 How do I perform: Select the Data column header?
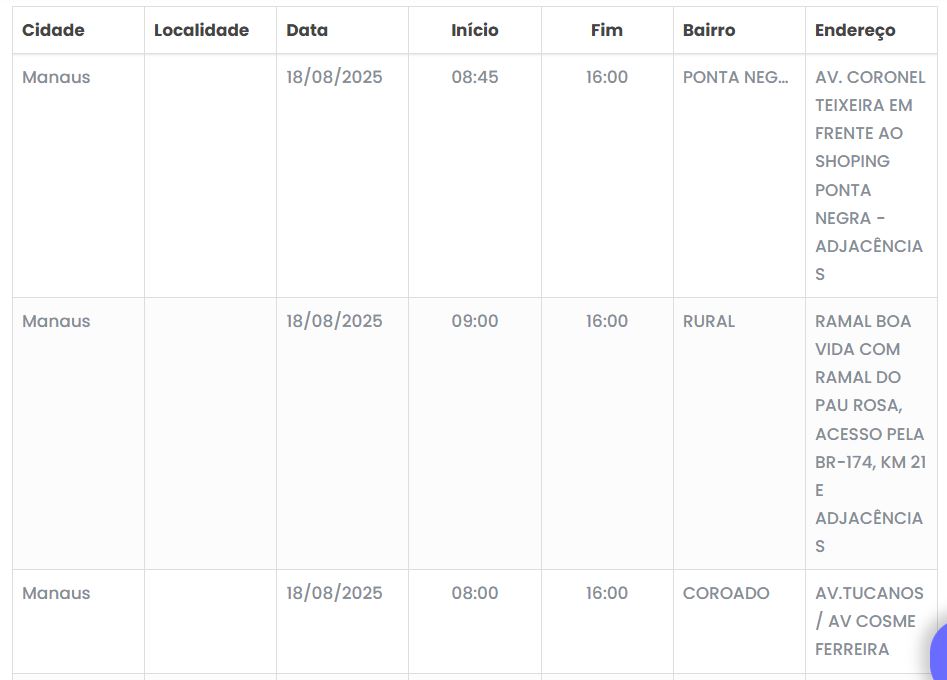[307, 30]
